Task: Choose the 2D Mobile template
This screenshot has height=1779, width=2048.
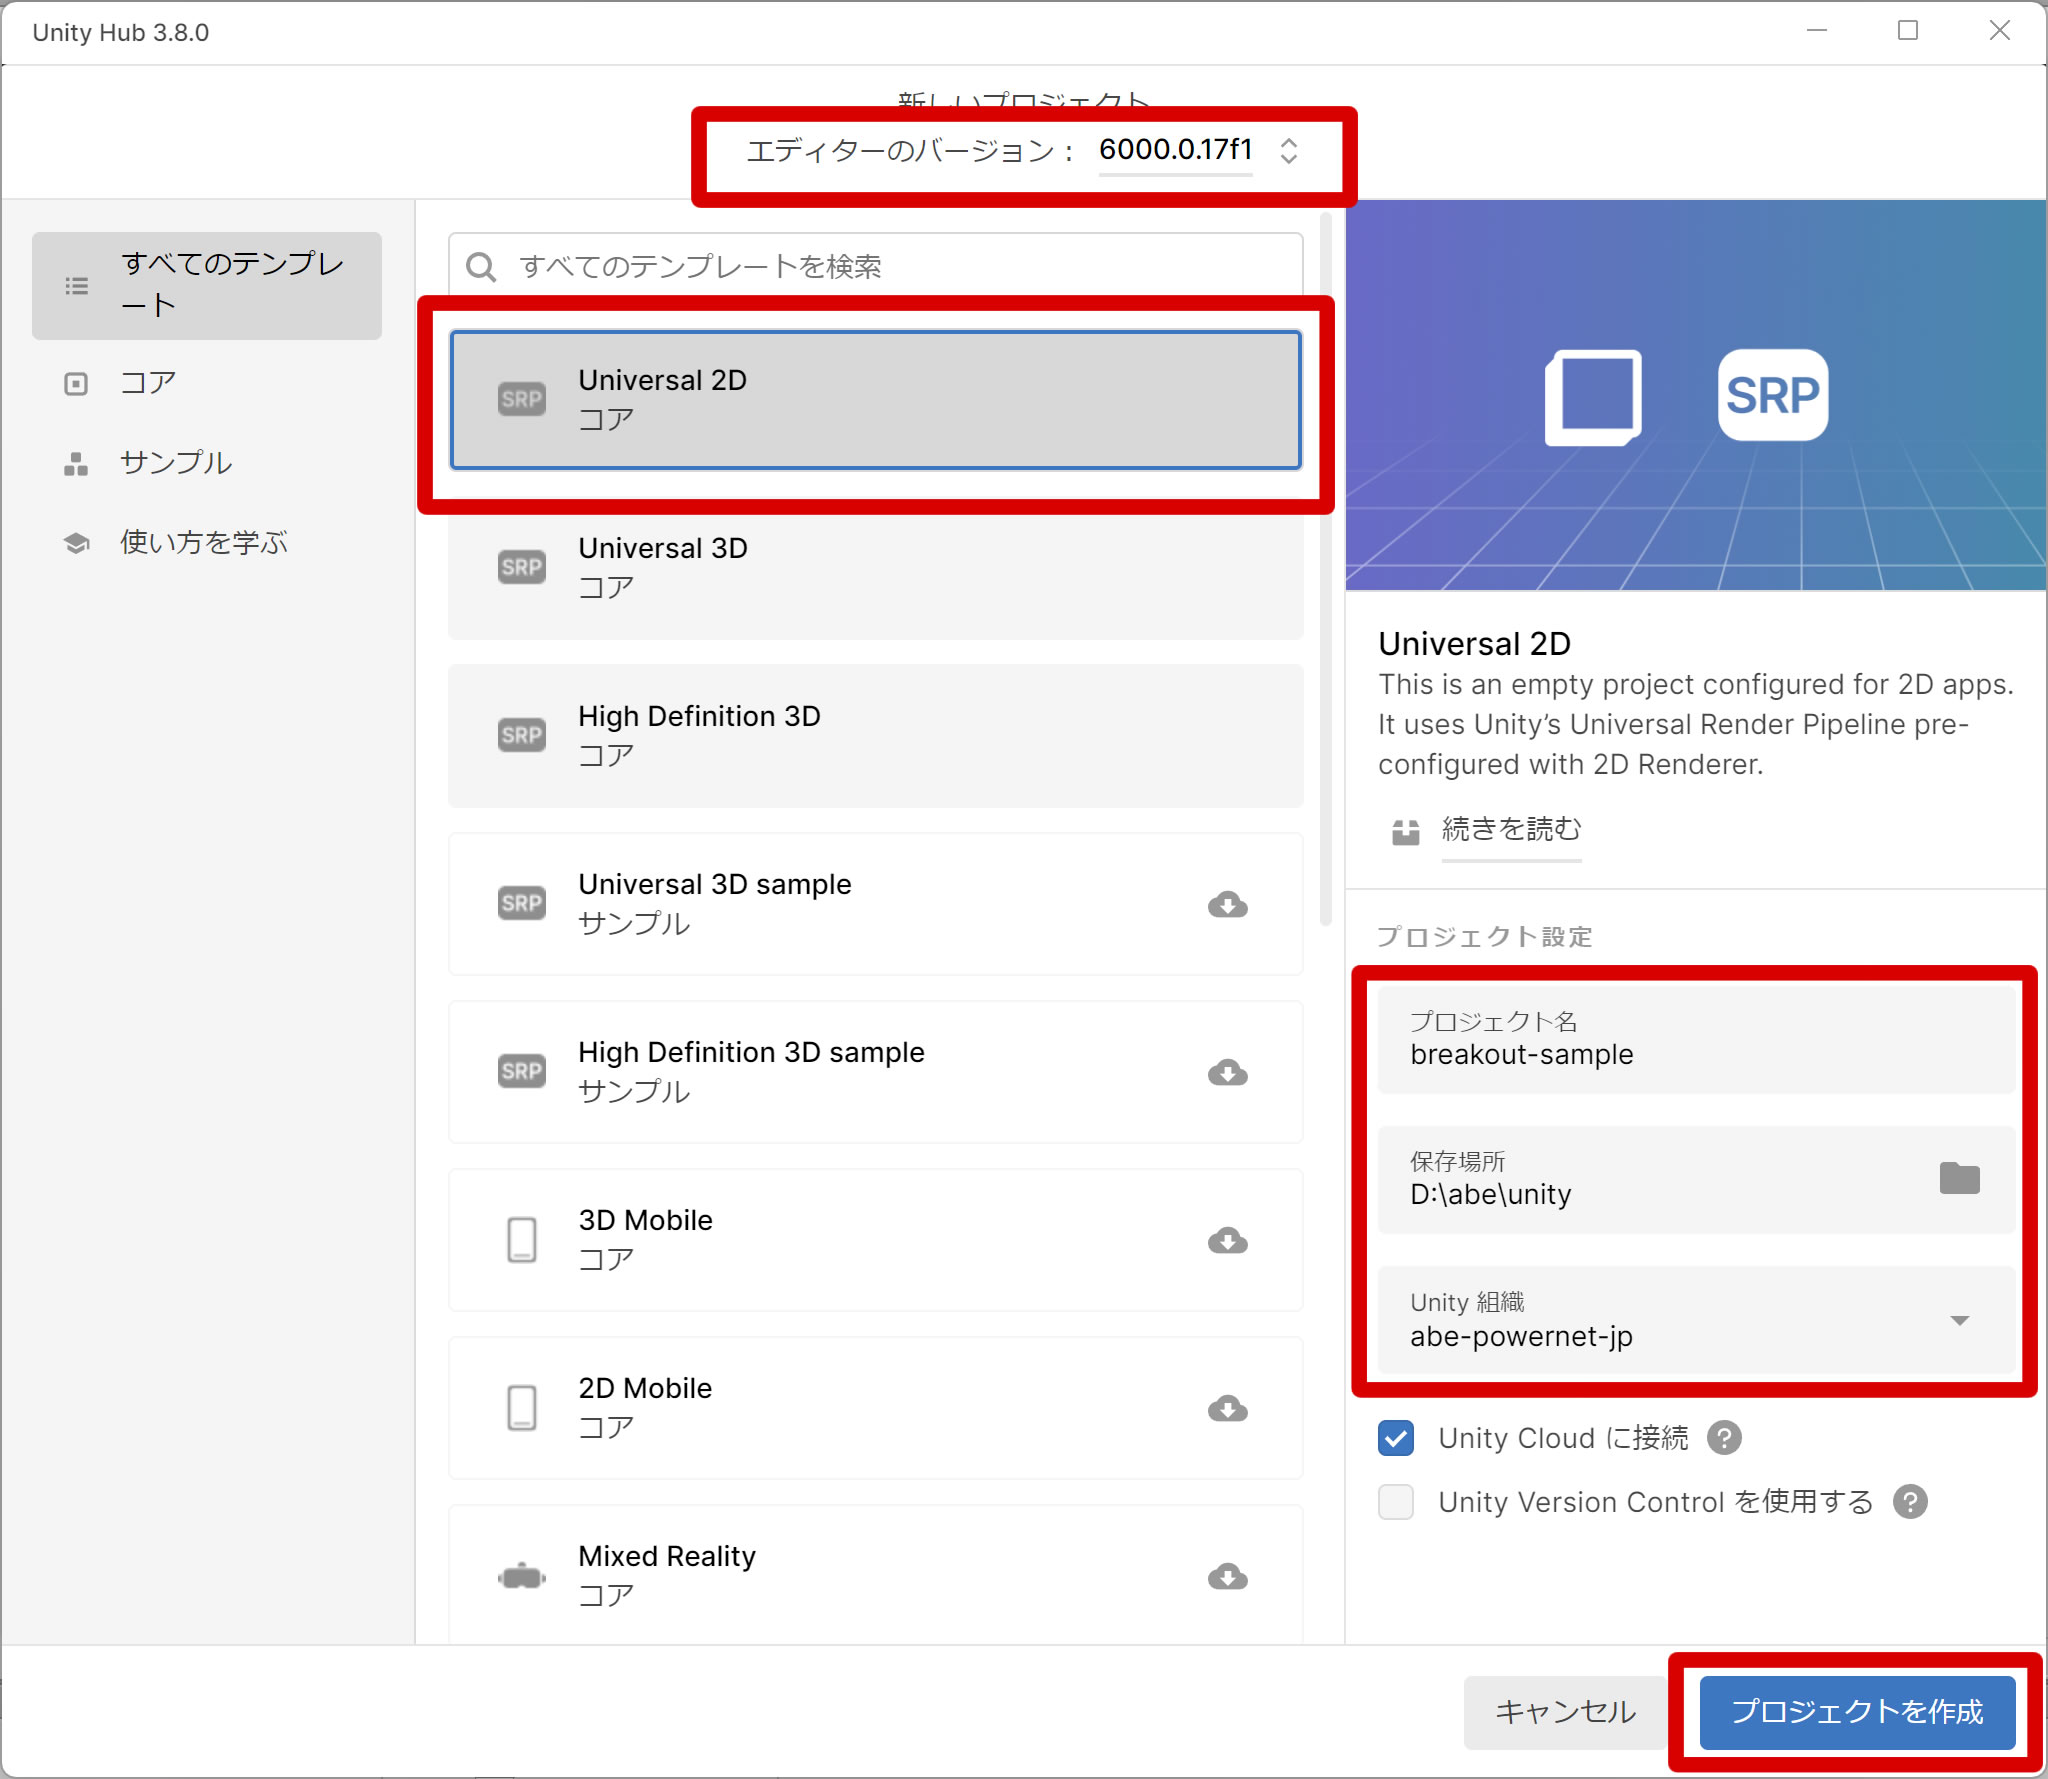Action: (875, 1408)
